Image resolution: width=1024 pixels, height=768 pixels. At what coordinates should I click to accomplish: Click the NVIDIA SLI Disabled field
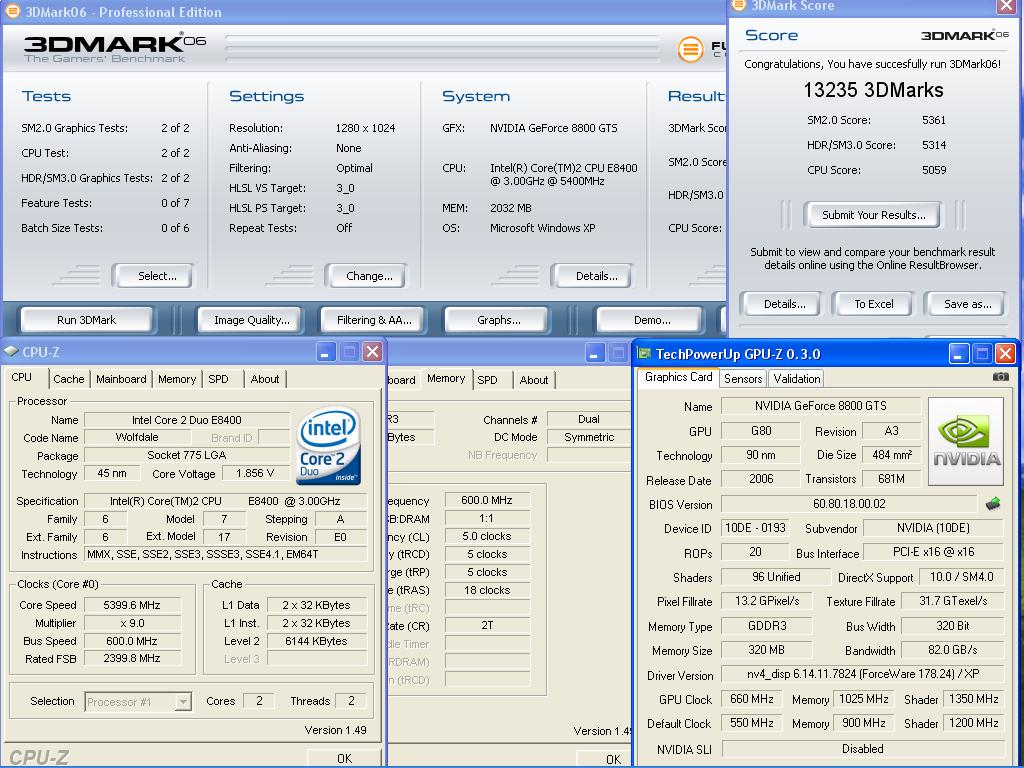[x=863, y=748]
